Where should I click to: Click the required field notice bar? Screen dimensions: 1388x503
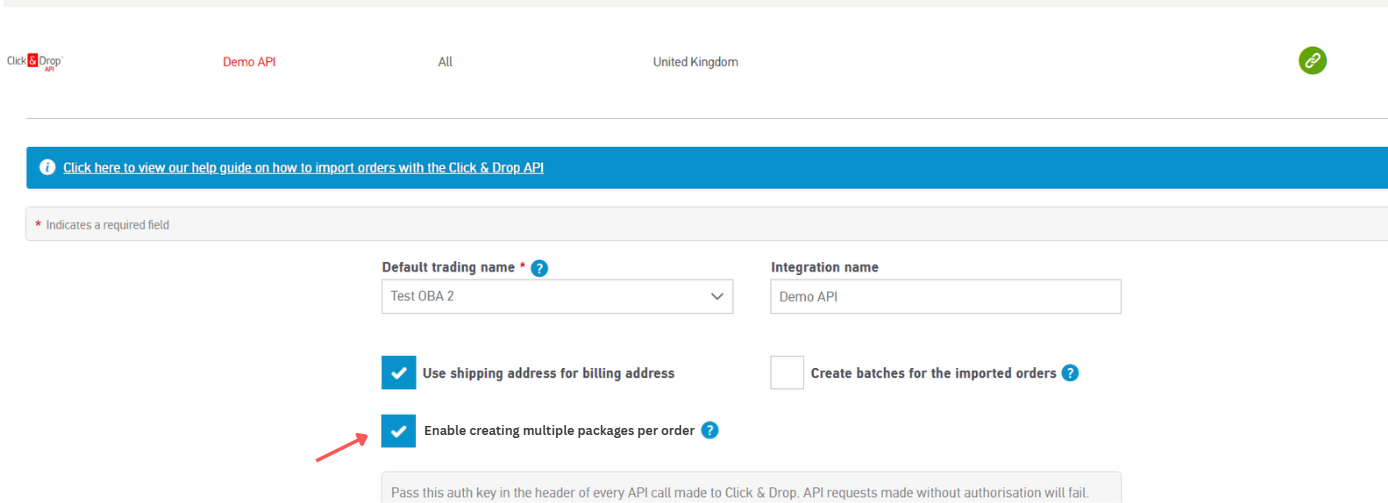[x=700, y=225]
